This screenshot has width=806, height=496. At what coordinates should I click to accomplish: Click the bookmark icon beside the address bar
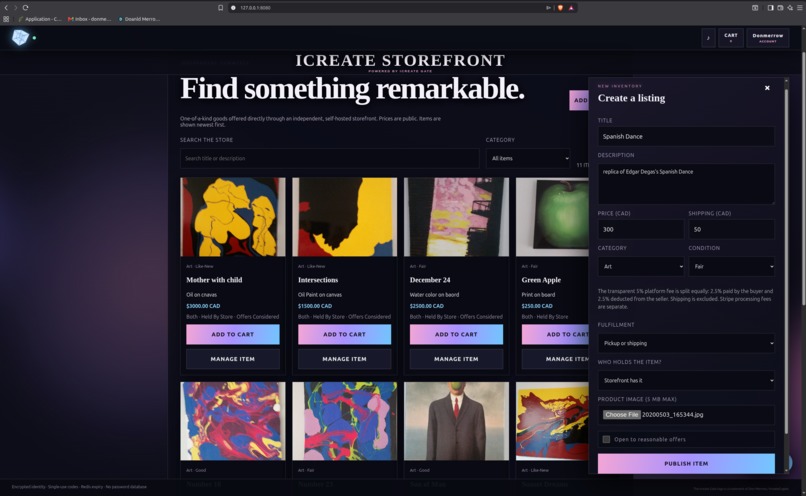click(x=221, y=8)
